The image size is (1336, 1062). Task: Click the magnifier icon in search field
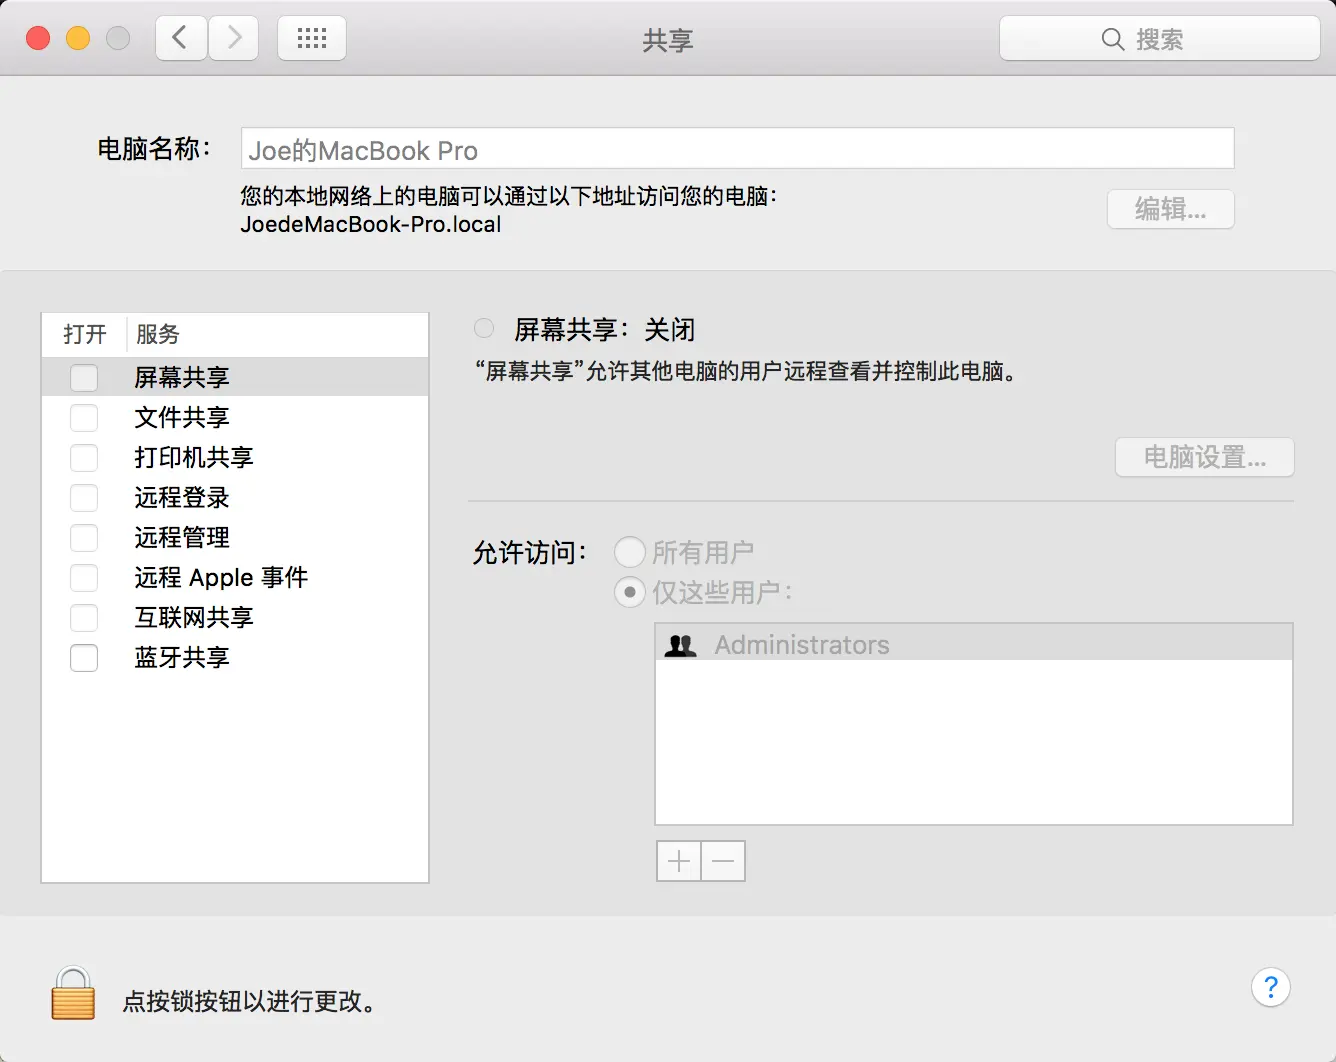(x=1113, y=40)
